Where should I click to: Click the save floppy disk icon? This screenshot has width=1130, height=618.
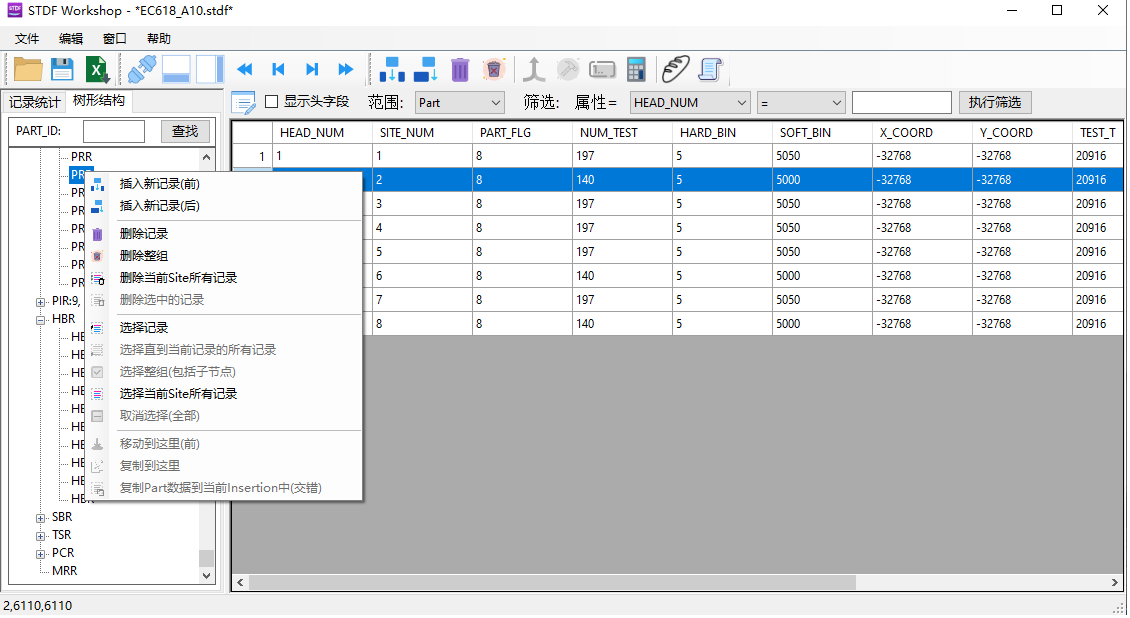coord(62,69)
